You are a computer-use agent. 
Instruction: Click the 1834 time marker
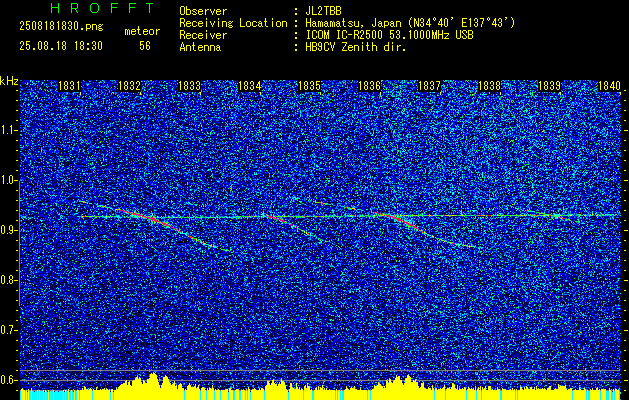tap(250, 86)
